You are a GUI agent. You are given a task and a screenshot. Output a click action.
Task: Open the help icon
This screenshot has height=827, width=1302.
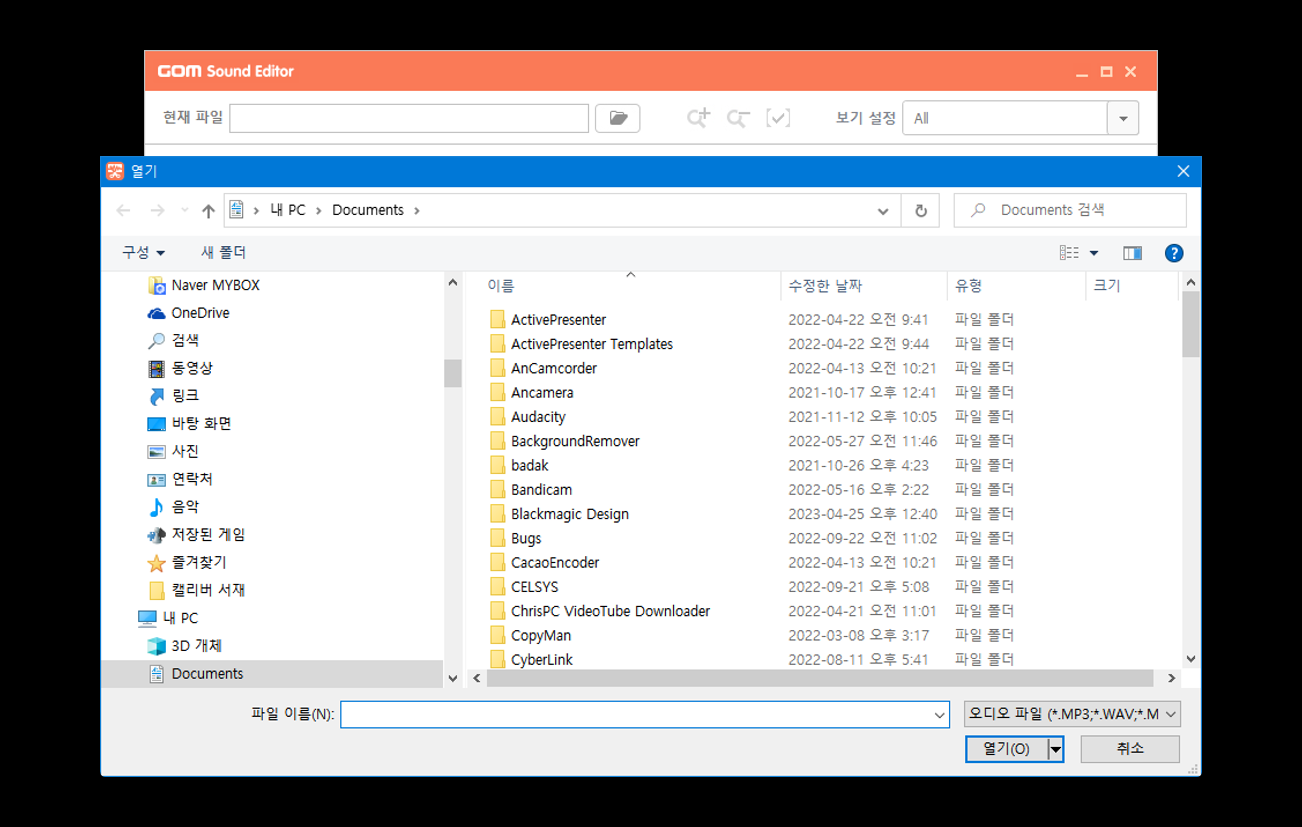[1174, 253]
